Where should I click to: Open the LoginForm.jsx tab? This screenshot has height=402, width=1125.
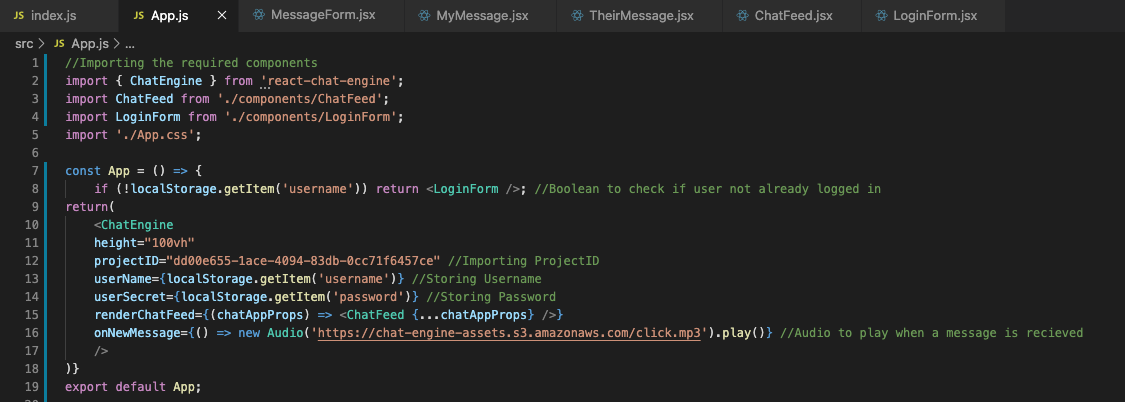click(x=933, y=15)
